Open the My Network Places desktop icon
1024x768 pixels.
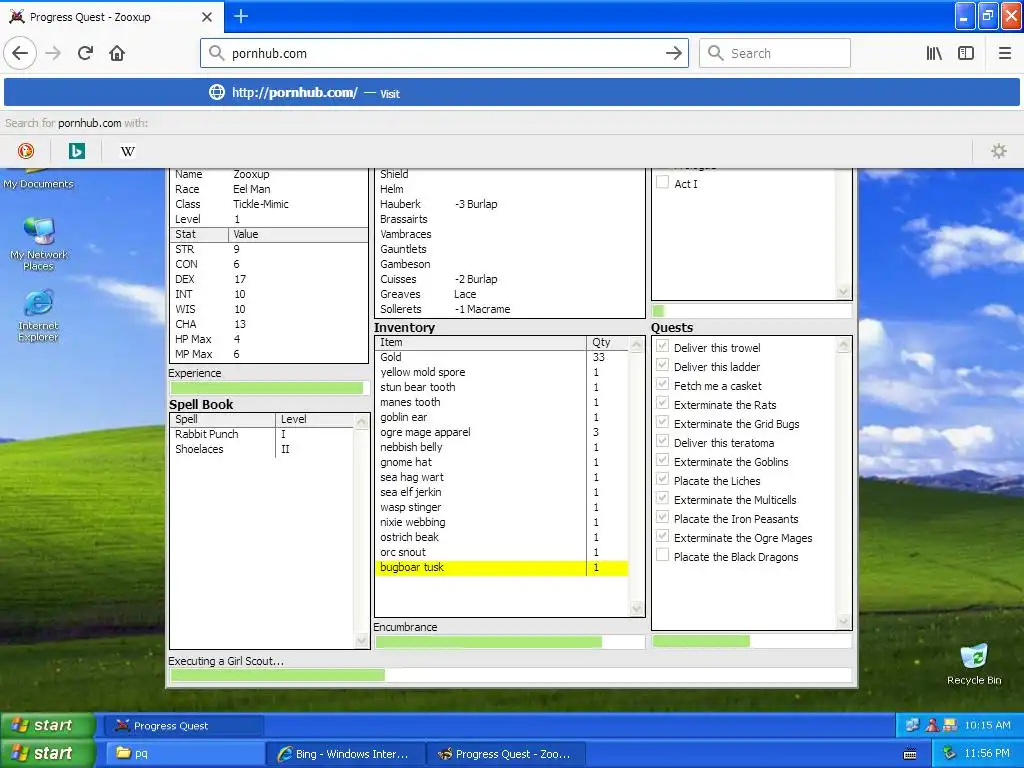[39, 244]
